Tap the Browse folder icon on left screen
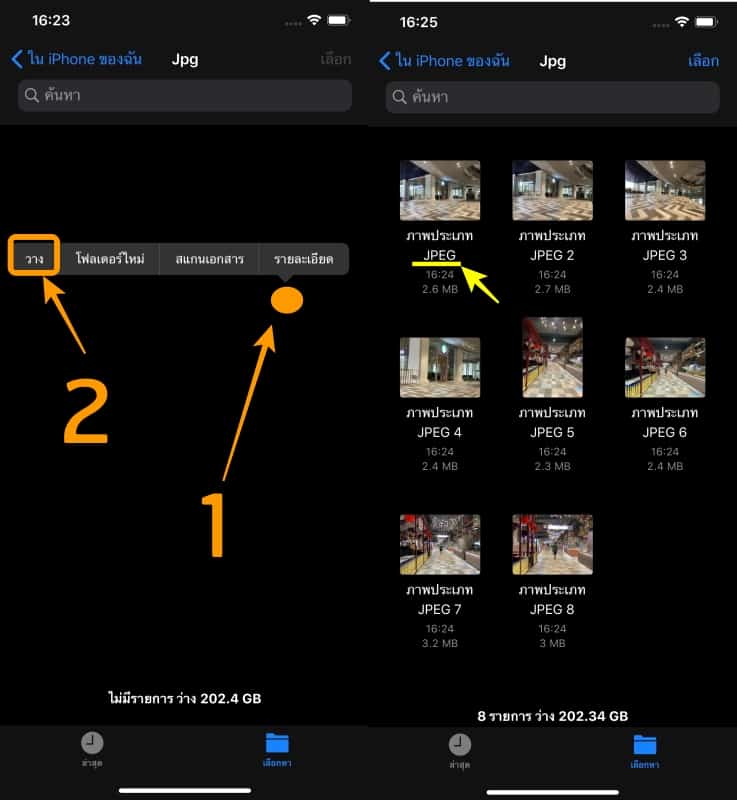Viewport: 737px width, 800px height. [277, 743]
